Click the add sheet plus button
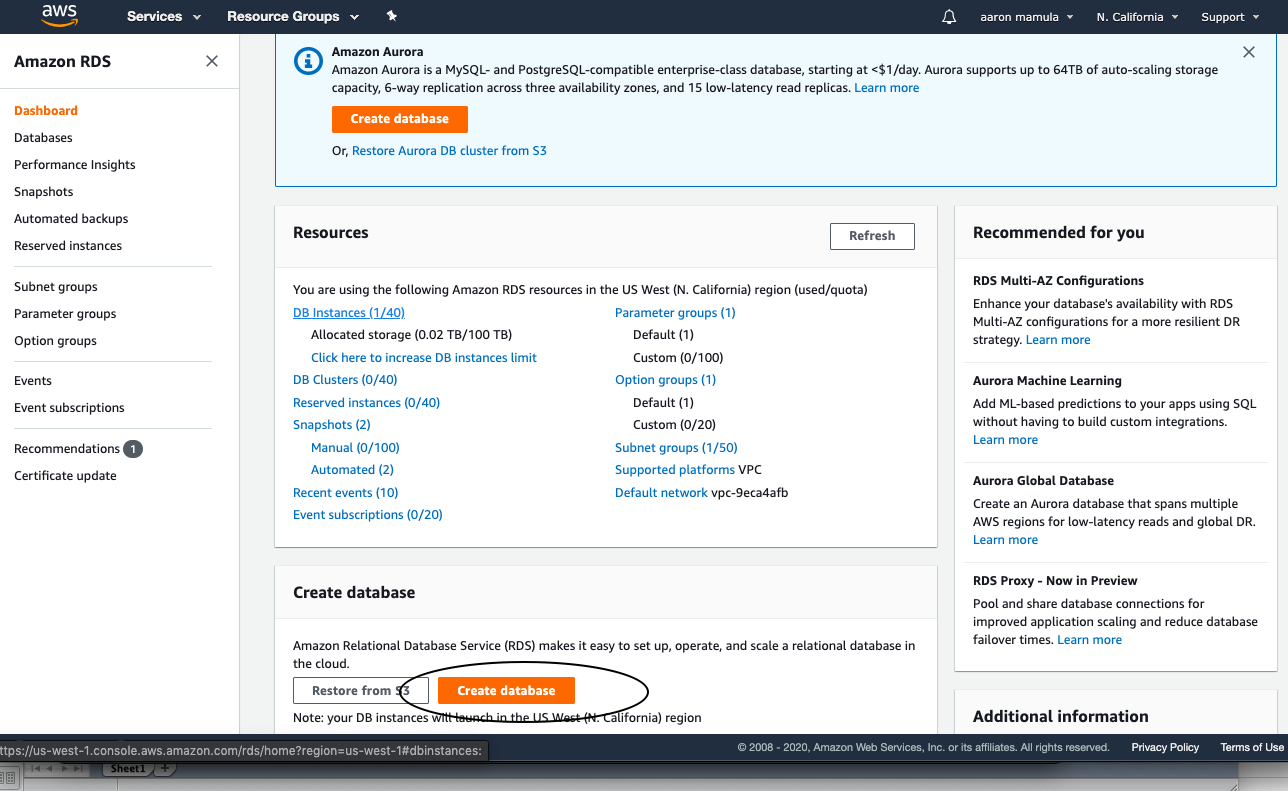The height and width of the screenshot is (791, 1288). click(165, 769)
